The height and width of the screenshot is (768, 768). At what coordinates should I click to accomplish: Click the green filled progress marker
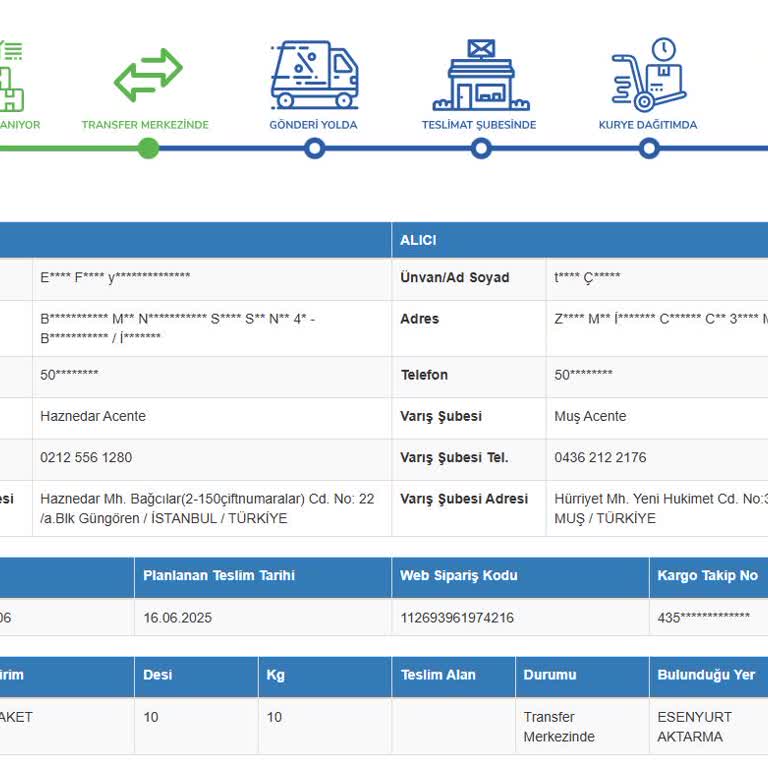148,148
